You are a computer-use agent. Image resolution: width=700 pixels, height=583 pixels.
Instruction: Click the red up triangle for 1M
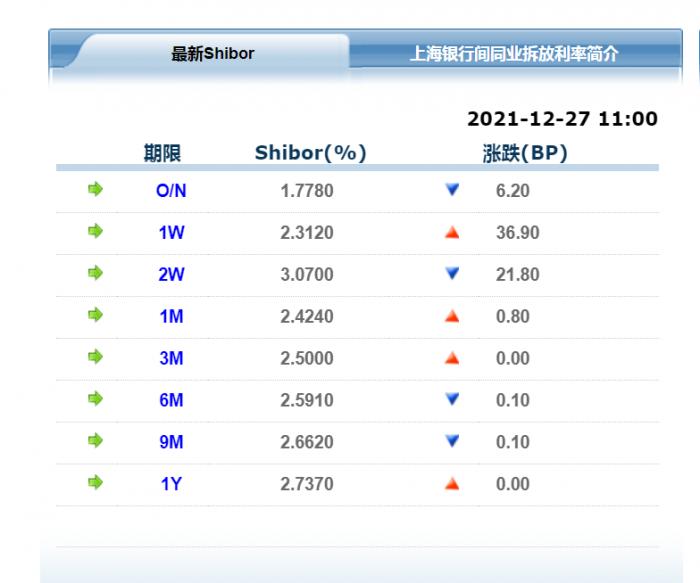pyautogui.click(x=452, y=316)
